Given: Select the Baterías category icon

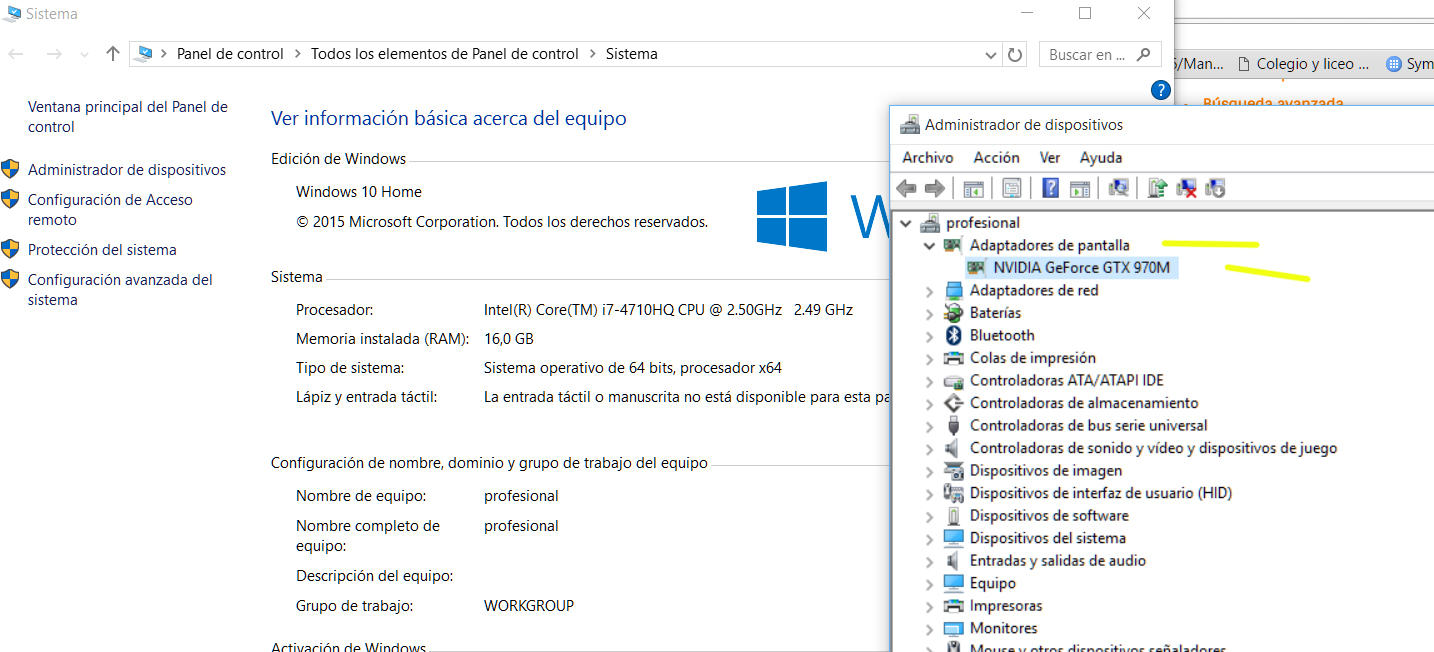Looking at the screenshot, I should 954,313.
